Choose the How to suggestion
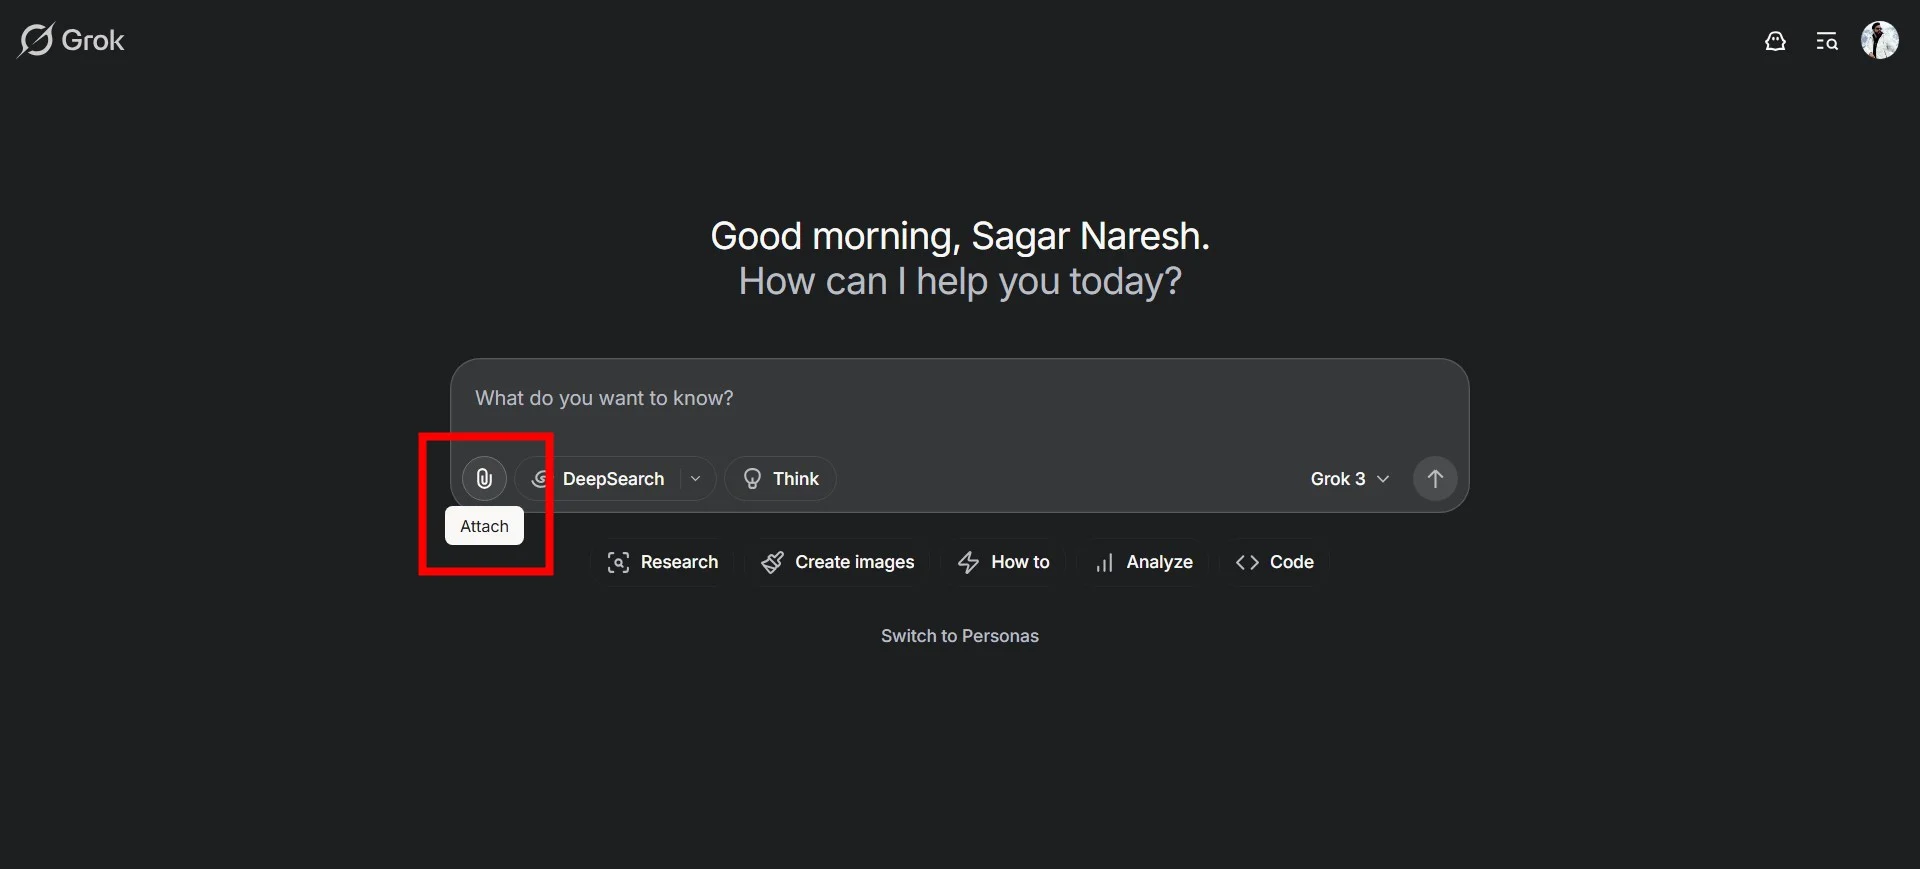The height and width of the screenshot is (869, 1920). tap(1004, 562)
